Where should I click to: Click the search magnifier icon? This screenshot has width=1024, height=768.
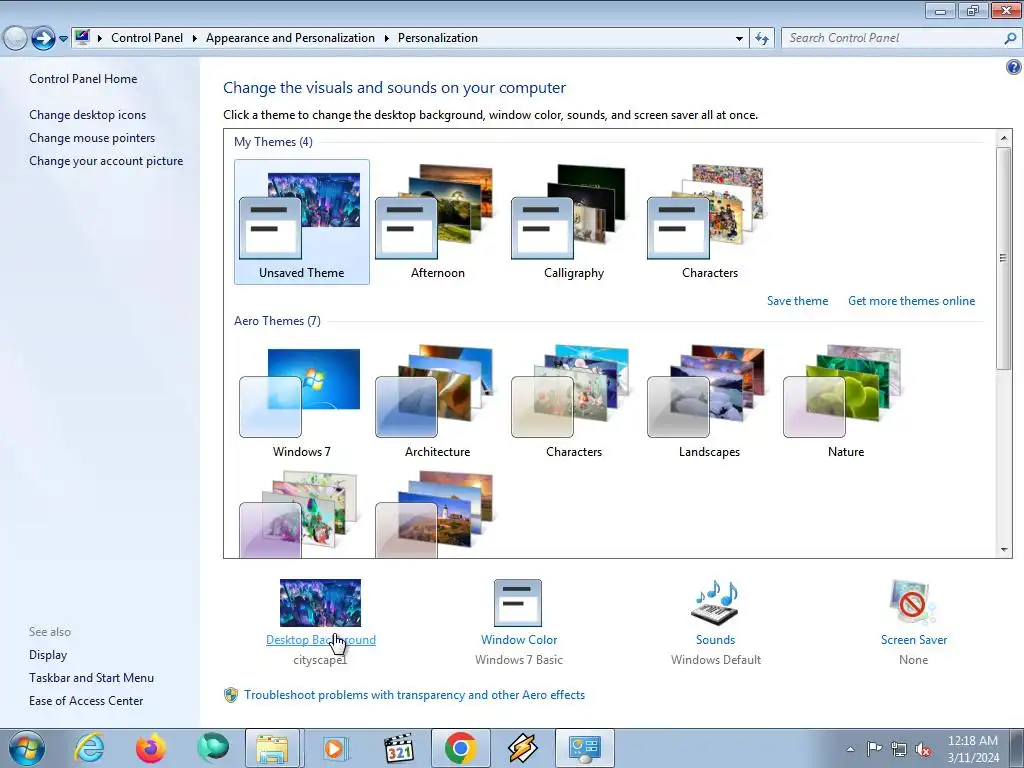(1010, 39)
